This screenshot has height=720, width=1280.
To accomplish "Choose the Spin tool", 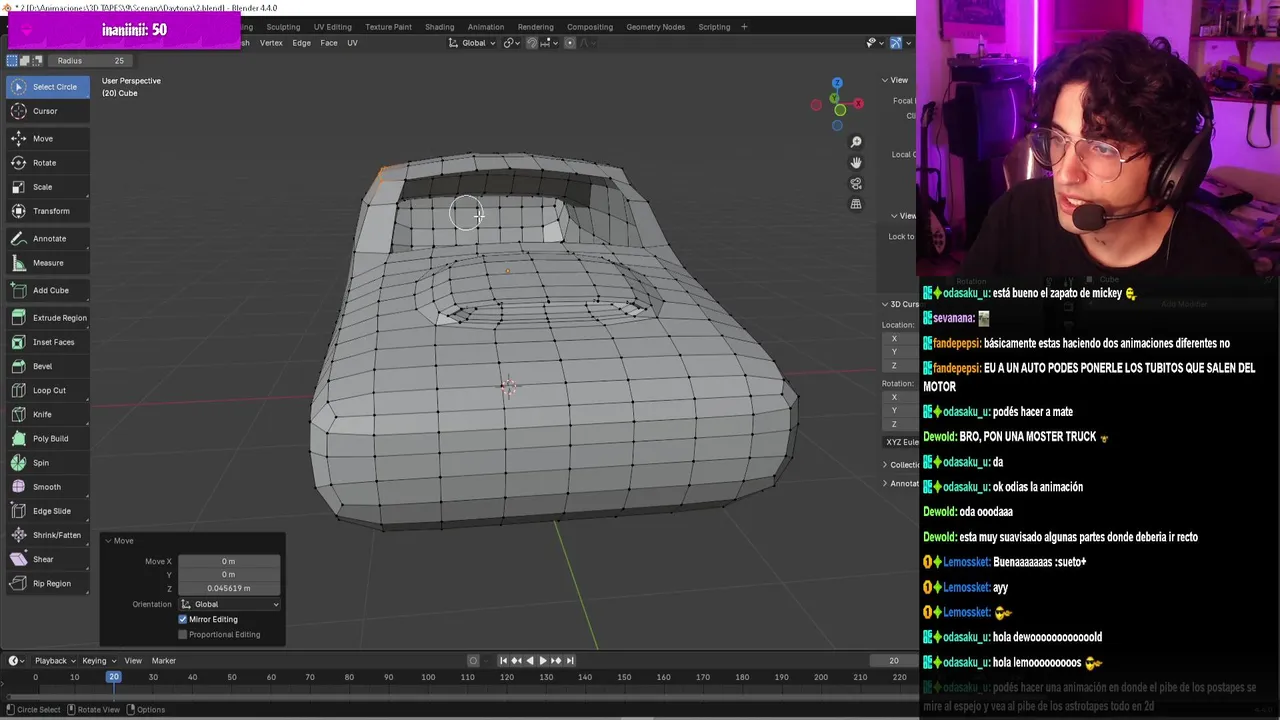I will 47,463.
